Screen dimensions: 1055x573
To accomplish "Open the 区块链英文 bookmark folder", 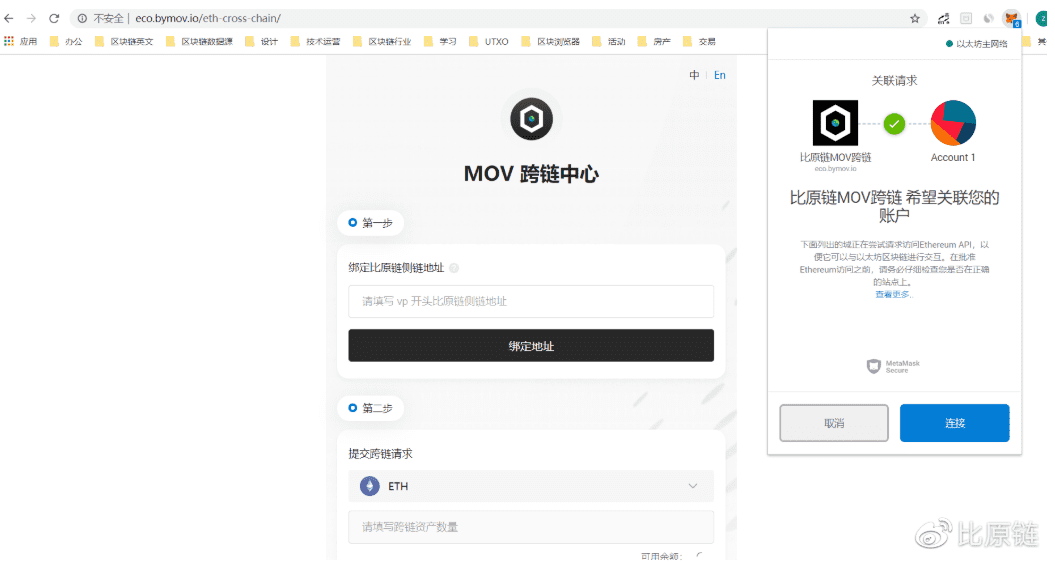I will coord(124,42).
